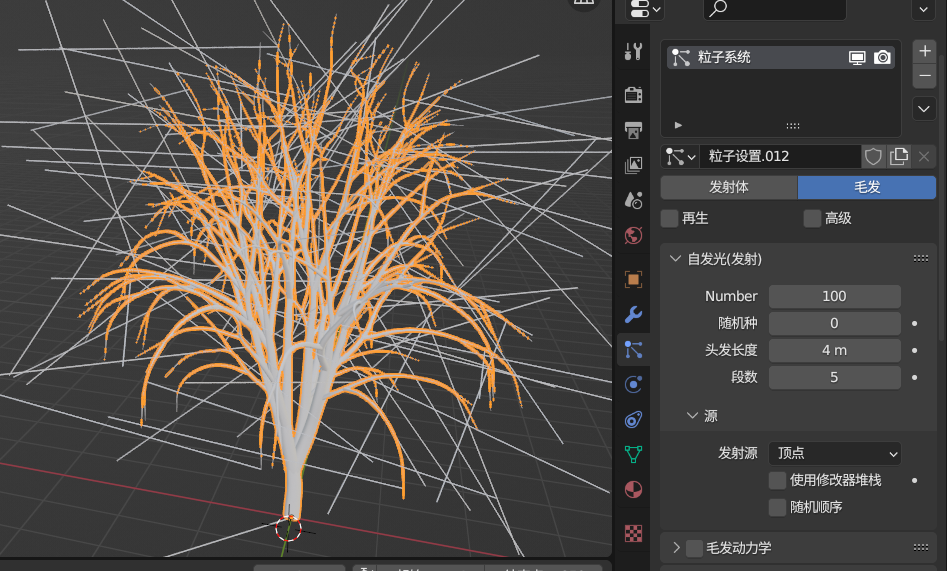Grab the 自发光(发射) panel drag handle
The image size is (947, 571).
click(921, 259)
